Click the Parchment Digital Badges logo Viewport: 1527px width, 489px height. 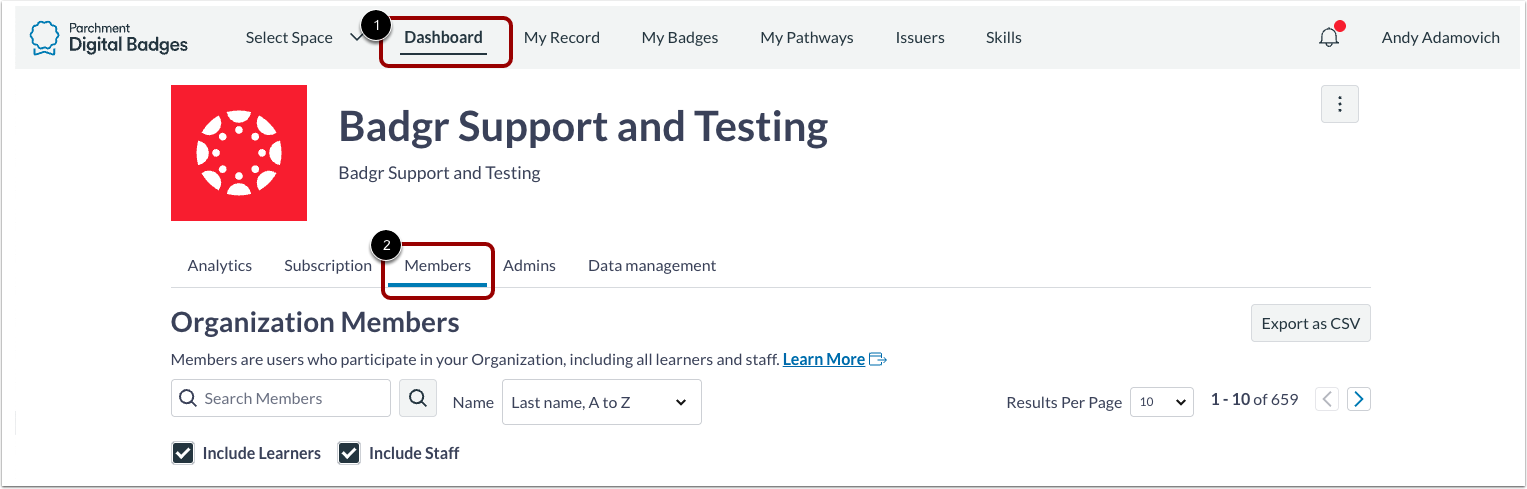tap(109, 38)
